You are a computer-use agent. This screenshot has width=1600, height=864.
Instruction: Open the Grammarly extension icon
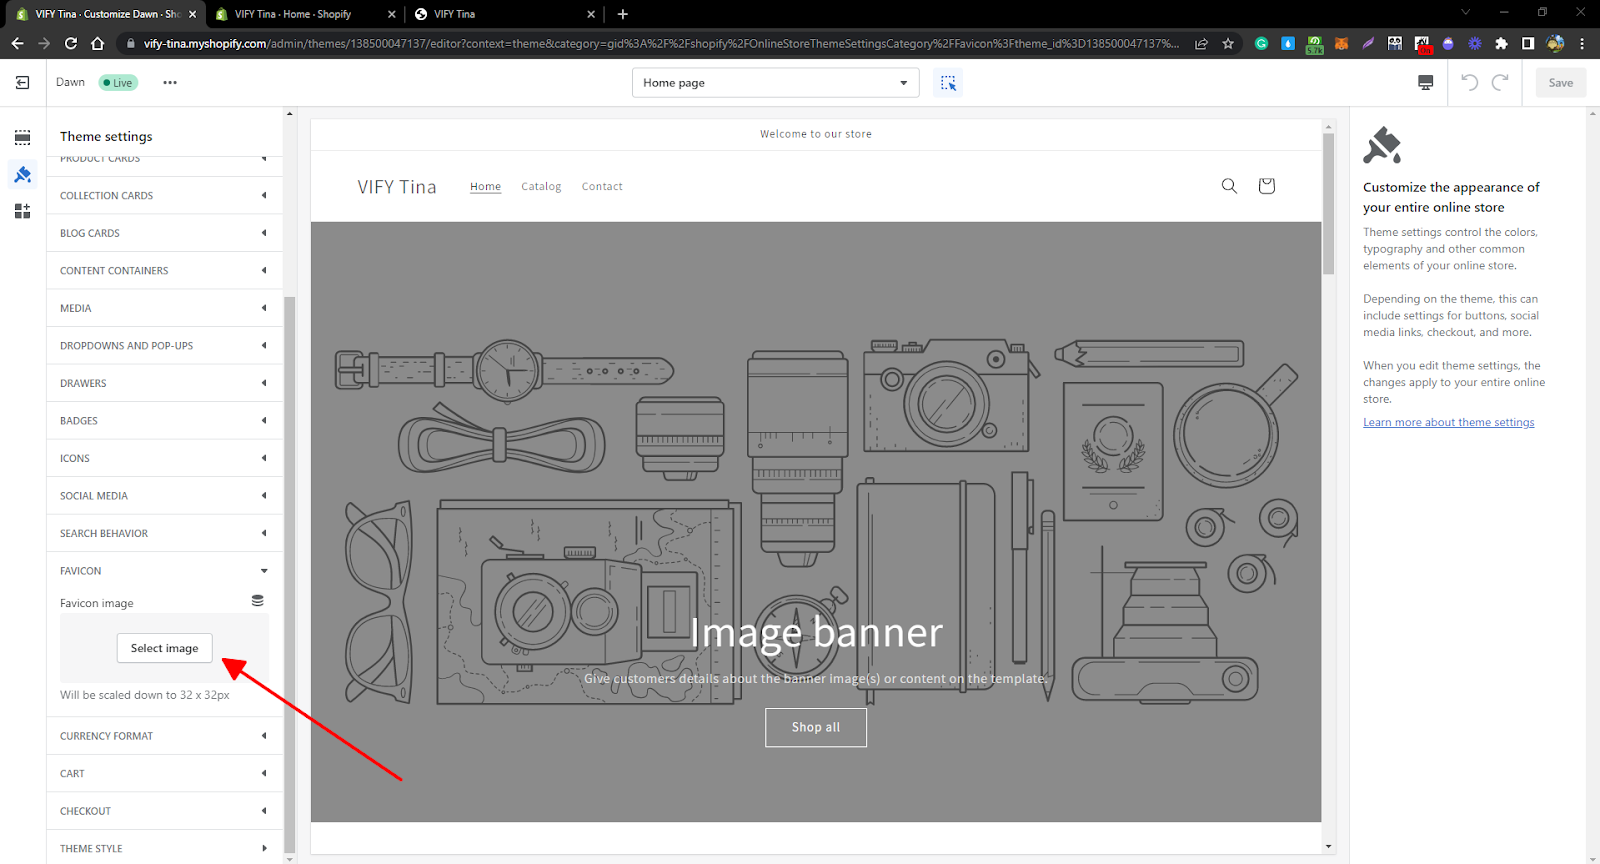tap(1261, 43)
